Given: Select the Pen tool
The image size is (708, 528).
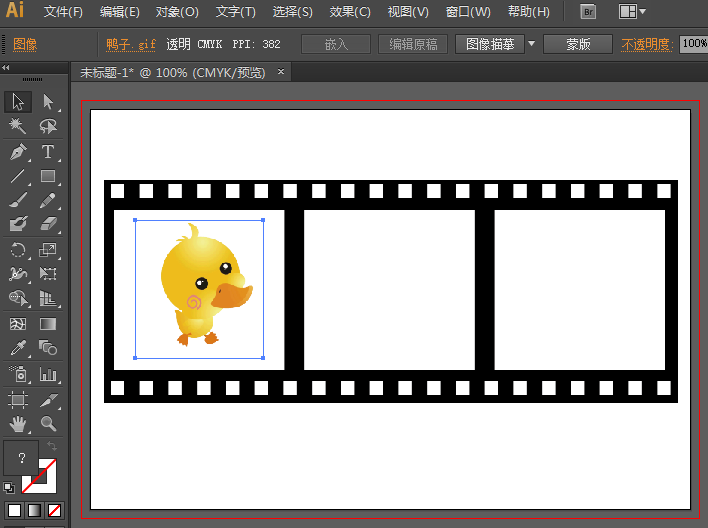Looking at the screenshot, I should 18,152.
